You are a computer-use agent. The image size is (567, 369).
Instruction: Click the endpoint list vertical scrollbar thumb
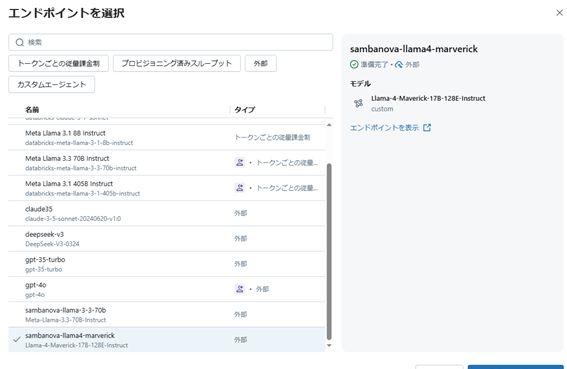click(x=329, y=252)
